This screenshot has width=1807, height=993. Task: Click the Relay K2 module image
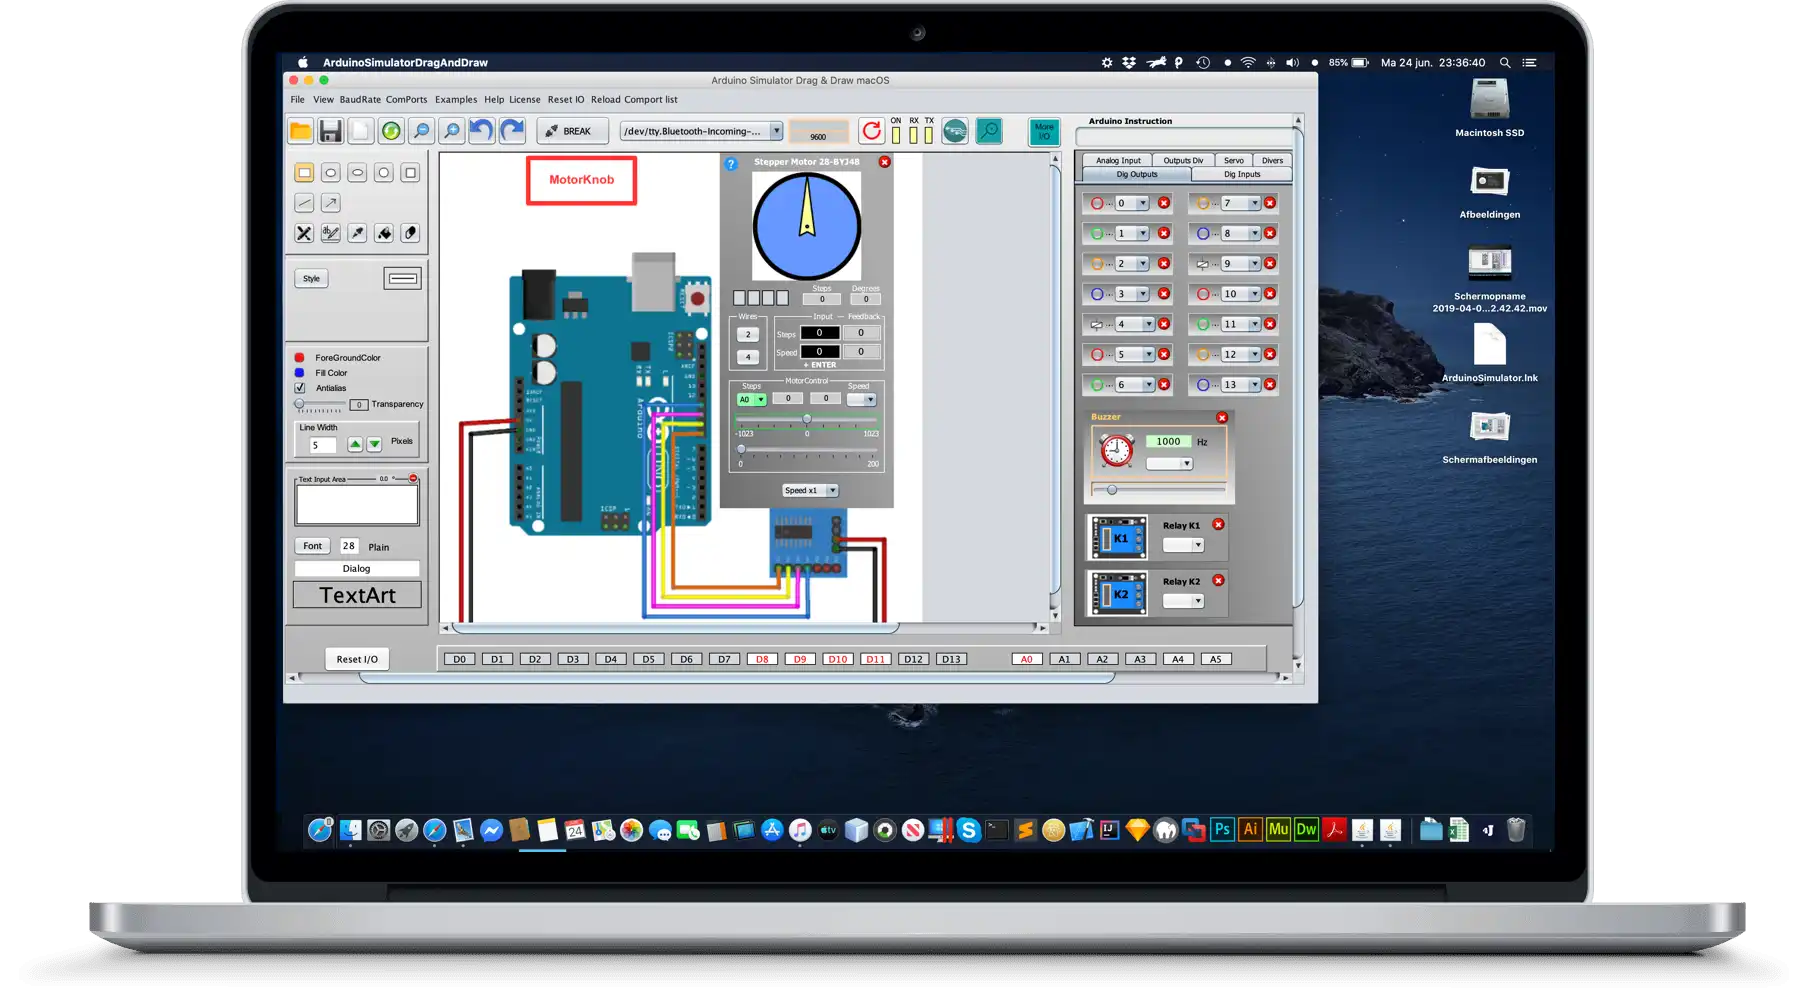(1119, 594)
